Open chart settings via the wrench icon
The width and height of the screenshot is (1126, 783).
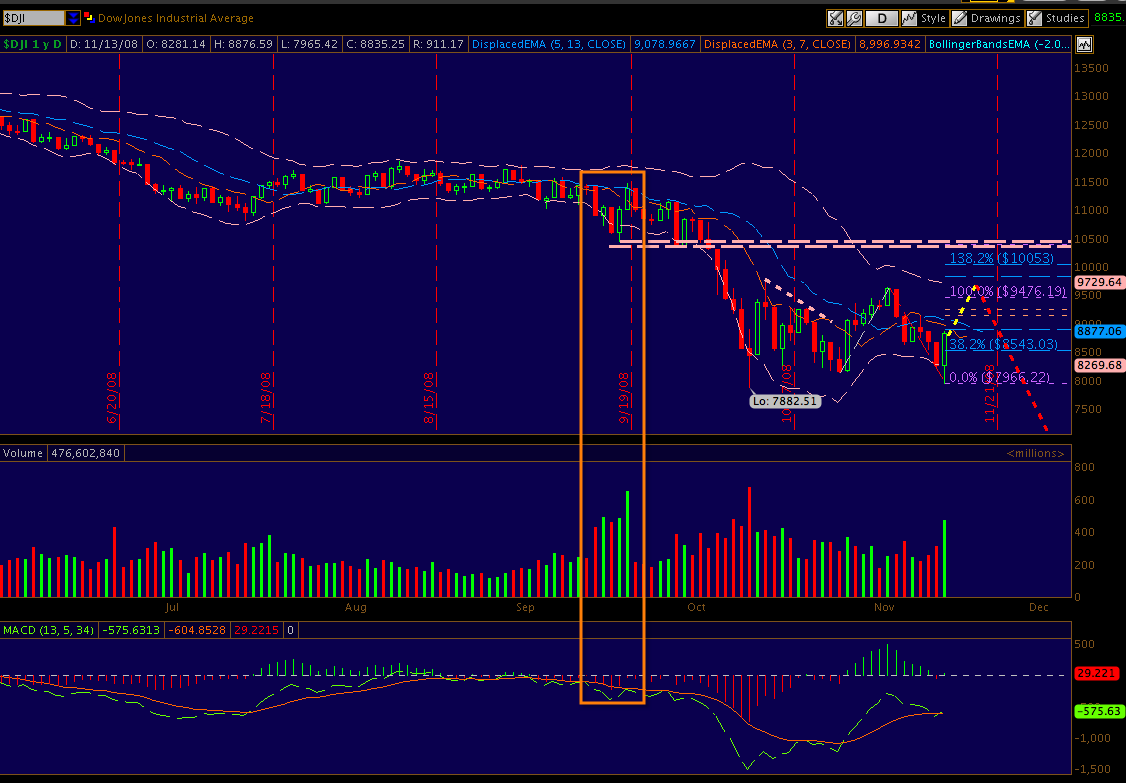tap(855, 18)
